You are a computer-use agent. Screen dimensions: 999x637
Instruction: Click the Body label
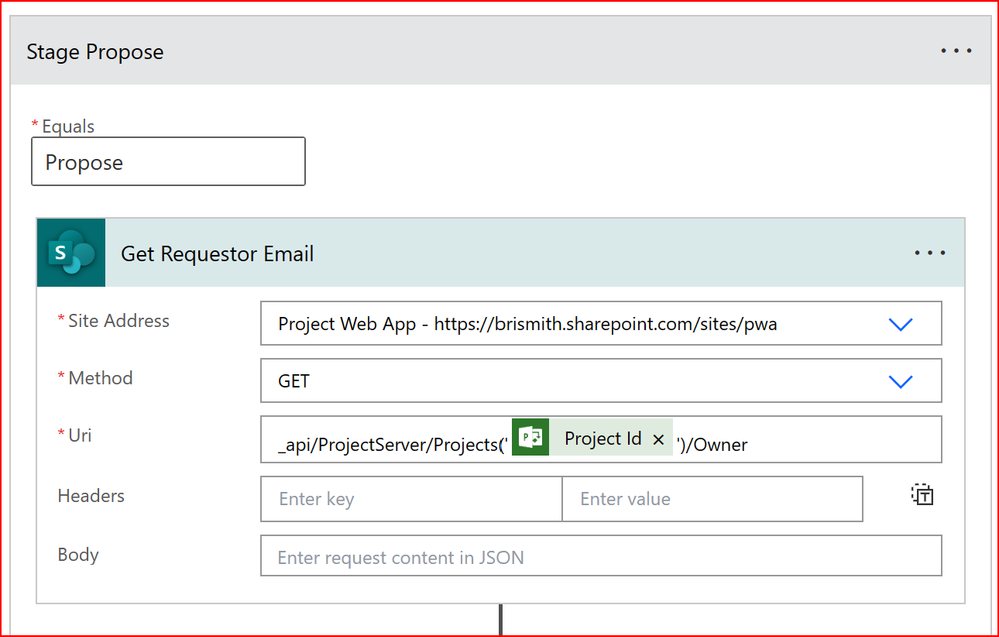point(78,555)
